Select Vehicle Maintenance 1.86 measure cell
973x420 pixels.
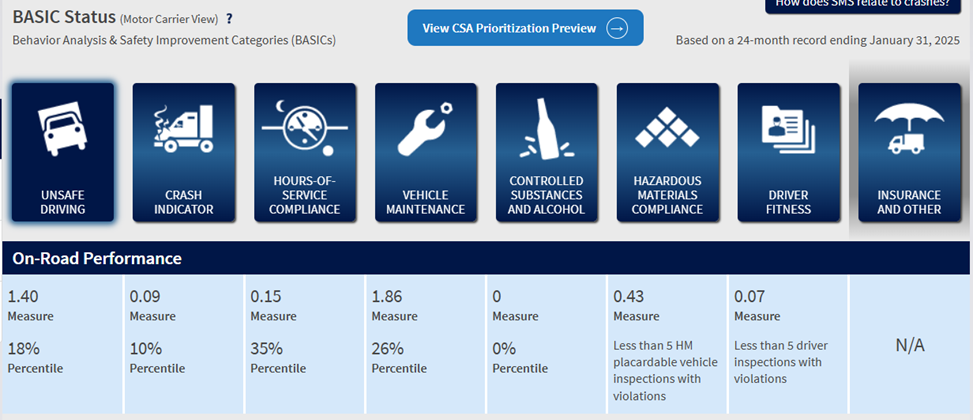coord(425,305)
